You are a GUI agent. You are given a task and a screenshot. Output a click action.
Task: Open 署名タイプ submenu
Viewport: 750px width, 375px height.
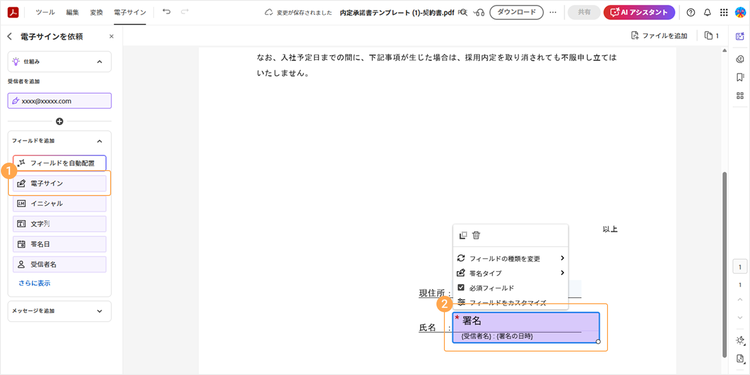(x=511, y=273)
